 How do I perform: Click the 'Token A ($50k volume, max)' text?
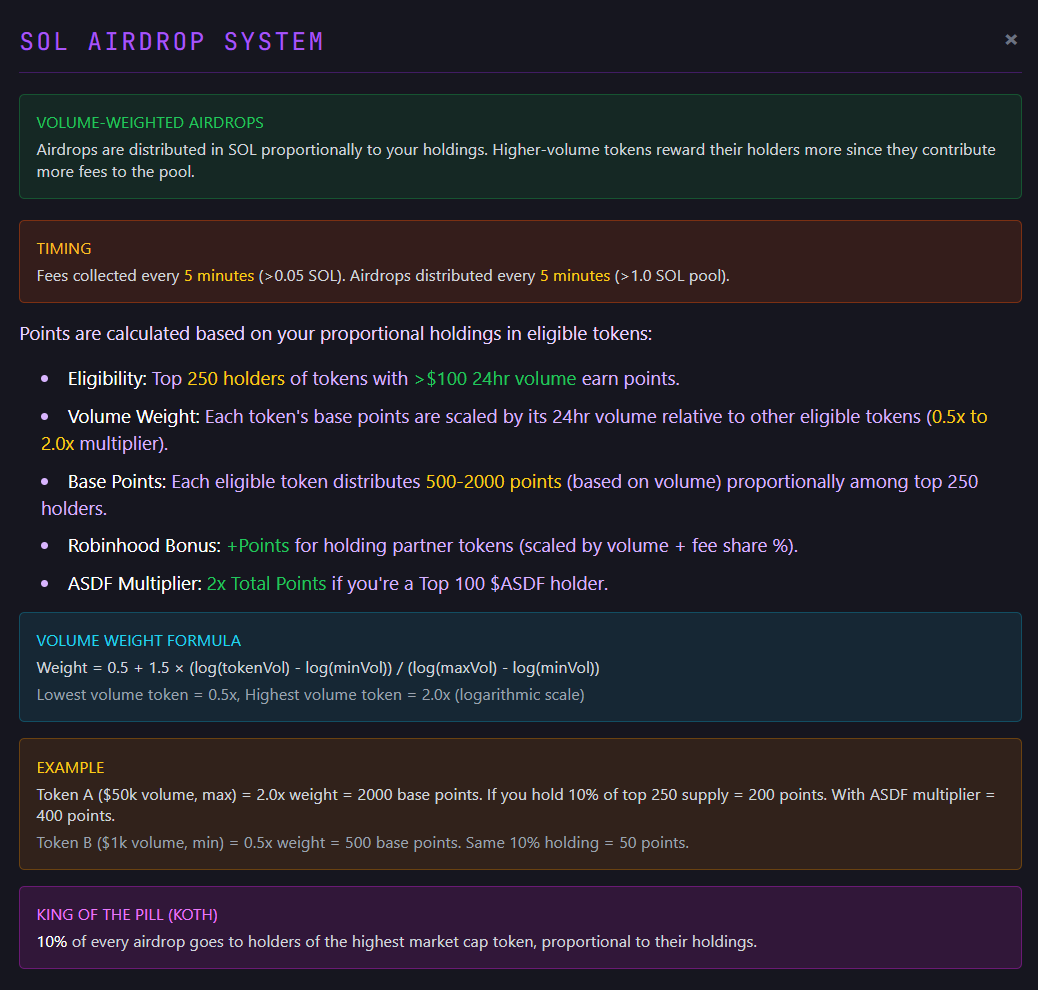[x=136, y=795]
